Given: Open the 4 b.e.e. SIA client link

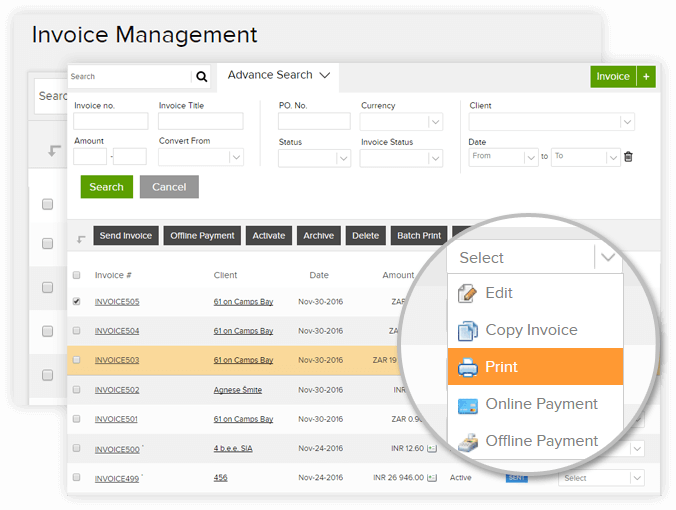Looking at the screenshot, I should [233, 448].
